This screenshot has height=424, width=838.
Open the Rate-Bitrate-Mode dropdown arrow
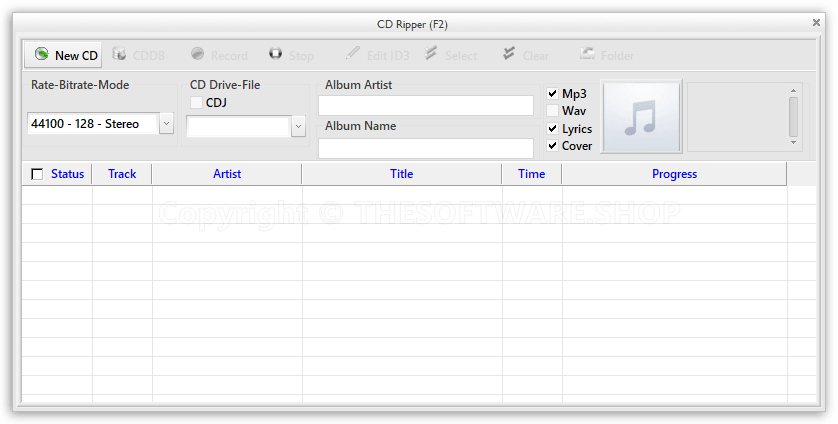tap(166, 124)
